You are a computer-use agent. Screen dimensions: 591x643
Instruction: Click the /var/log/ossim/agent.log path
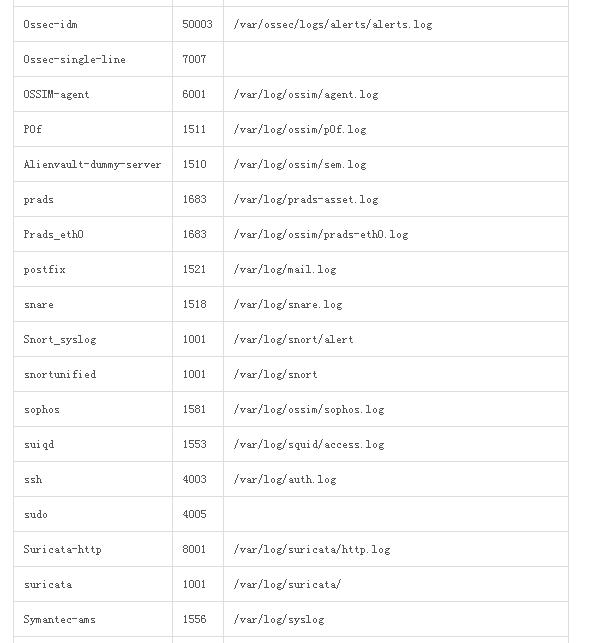coord(306,95)
